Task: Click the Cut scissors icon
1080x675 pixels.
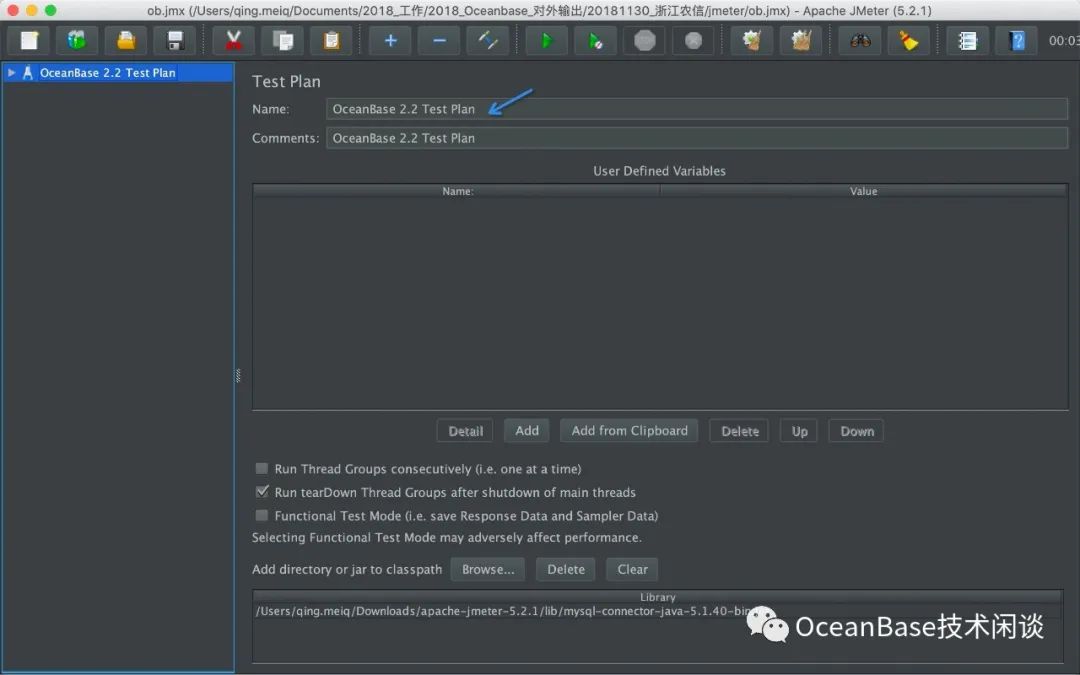Action: (234, 41)
